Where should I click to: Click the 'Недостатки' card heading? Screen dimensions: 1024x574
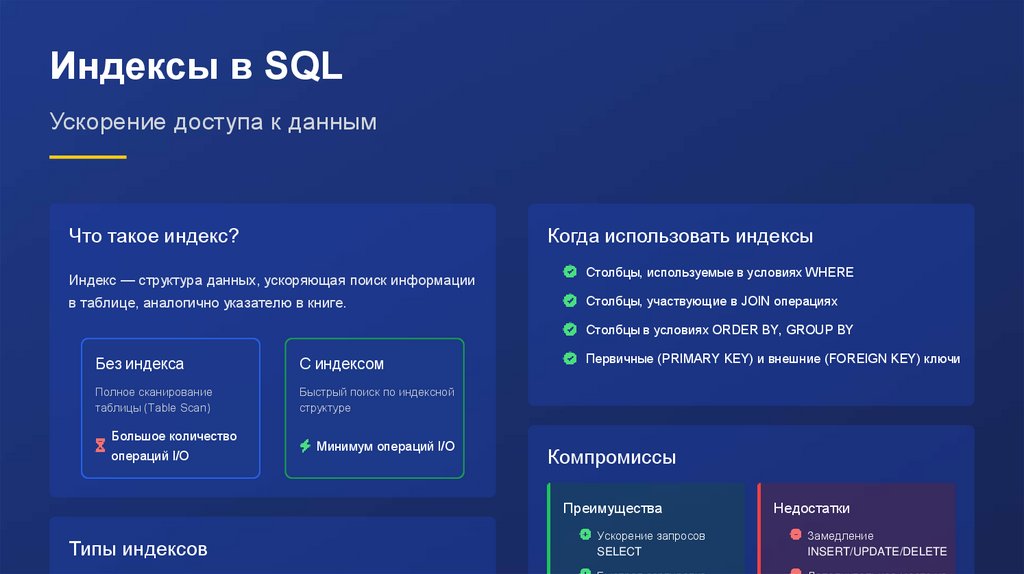(811, 508)
